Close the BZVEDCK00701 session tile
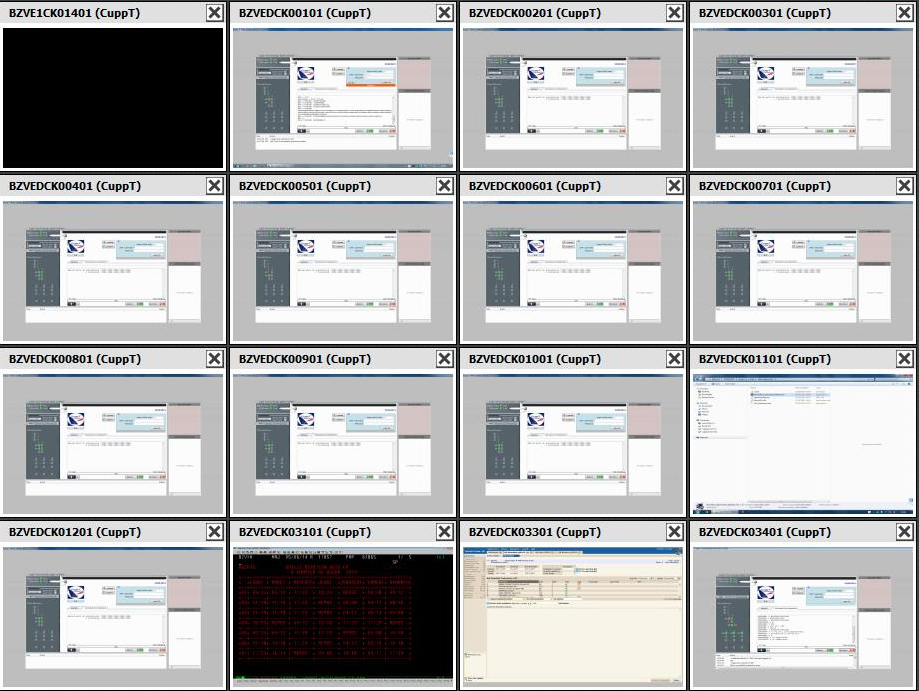Image resolution: width=919 pixels, height=691 pixels. coord(904,186)
